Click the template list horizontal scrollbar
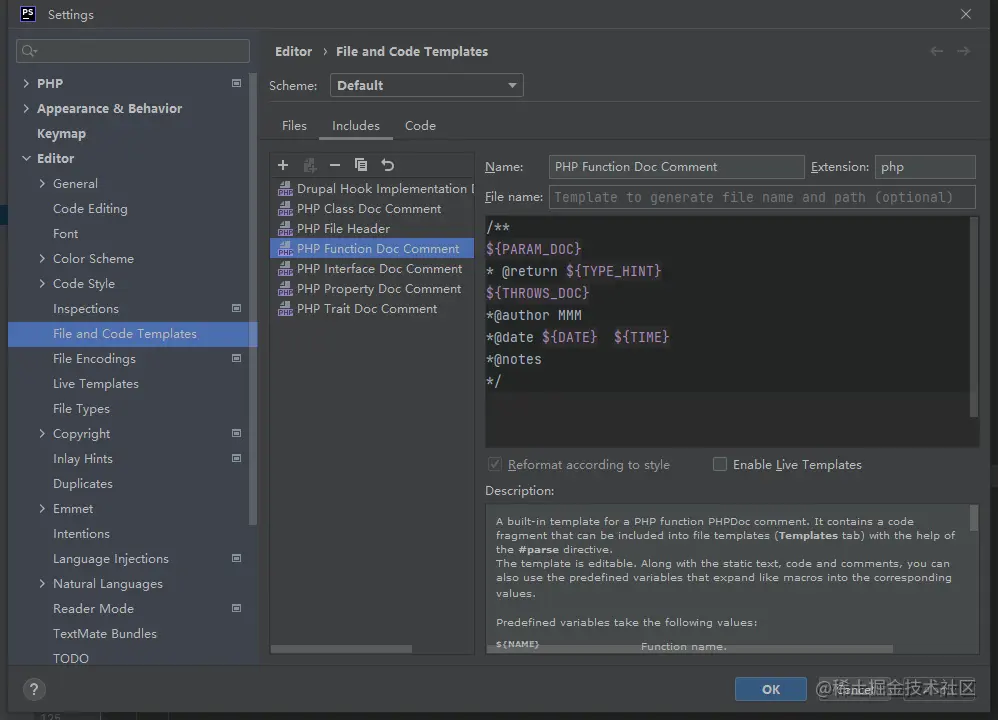Viewport: 998px width, 720px height. click(341, 649)
